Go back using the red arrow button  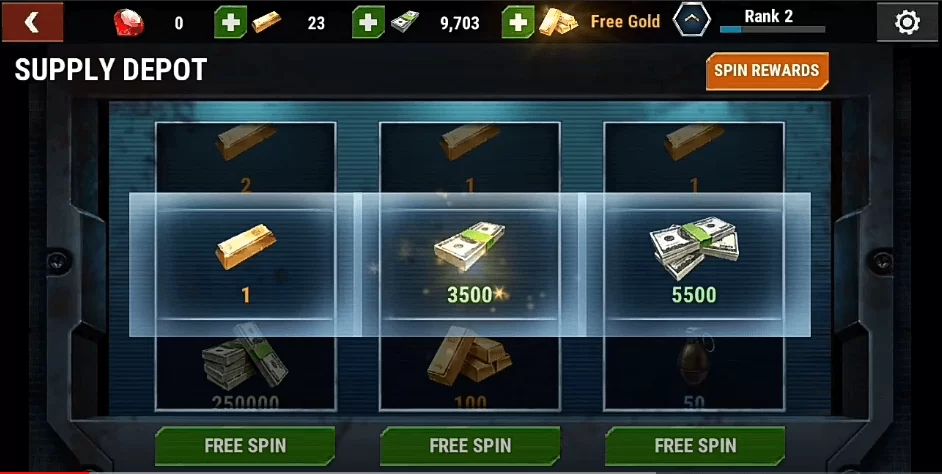click(x=32, y=22)
